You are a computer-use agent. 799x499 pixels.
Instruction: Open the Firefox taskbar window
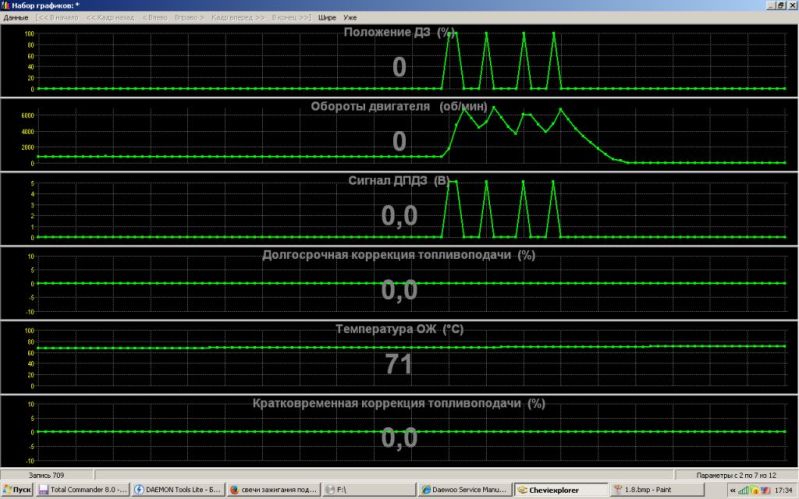270,490
